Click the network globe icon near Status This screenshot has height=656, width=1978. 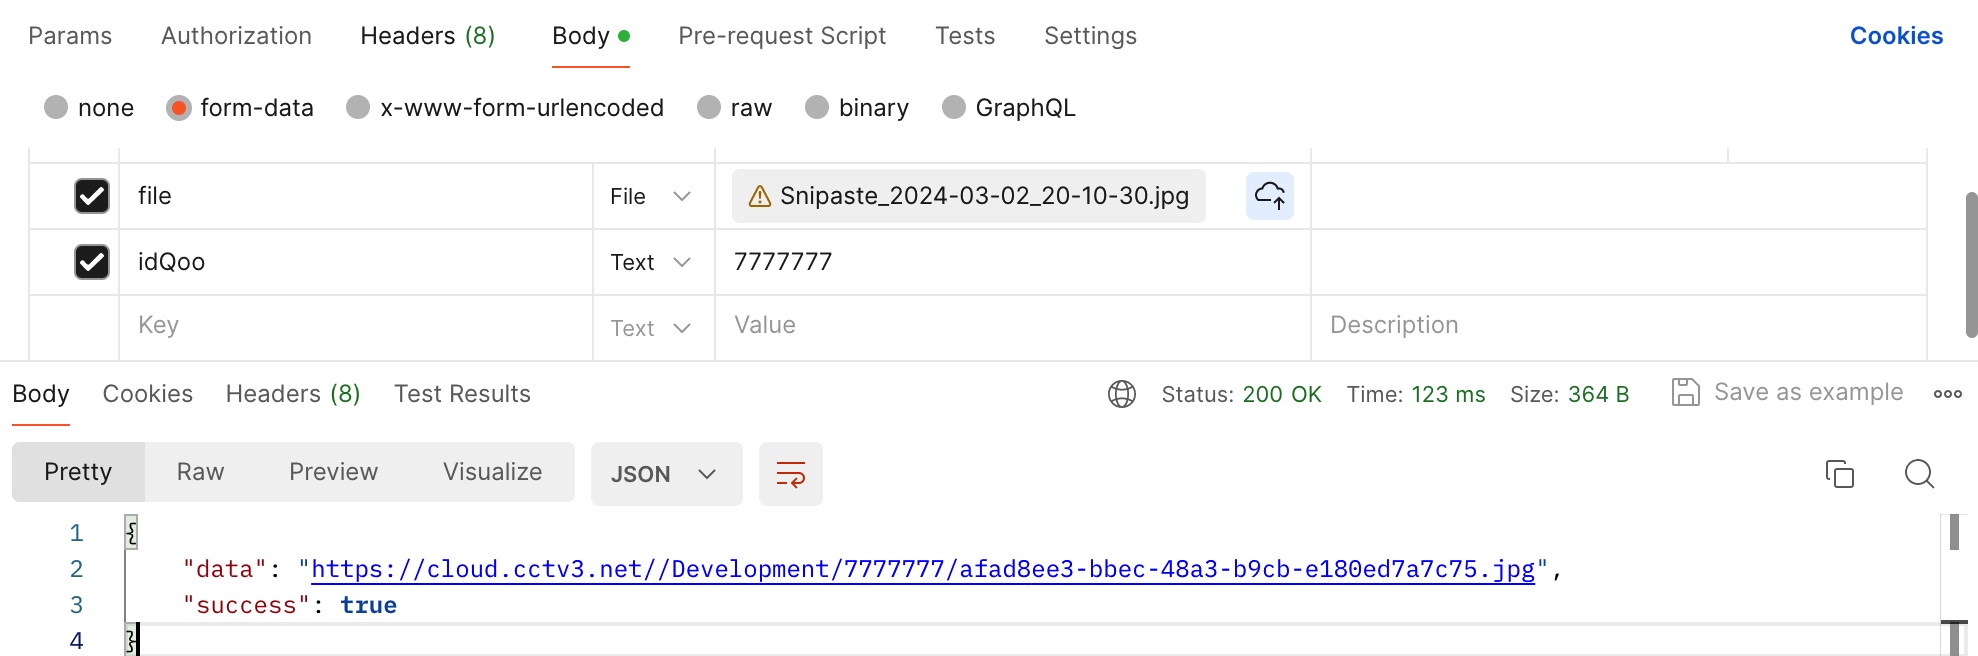click(x=1122, y=394)
